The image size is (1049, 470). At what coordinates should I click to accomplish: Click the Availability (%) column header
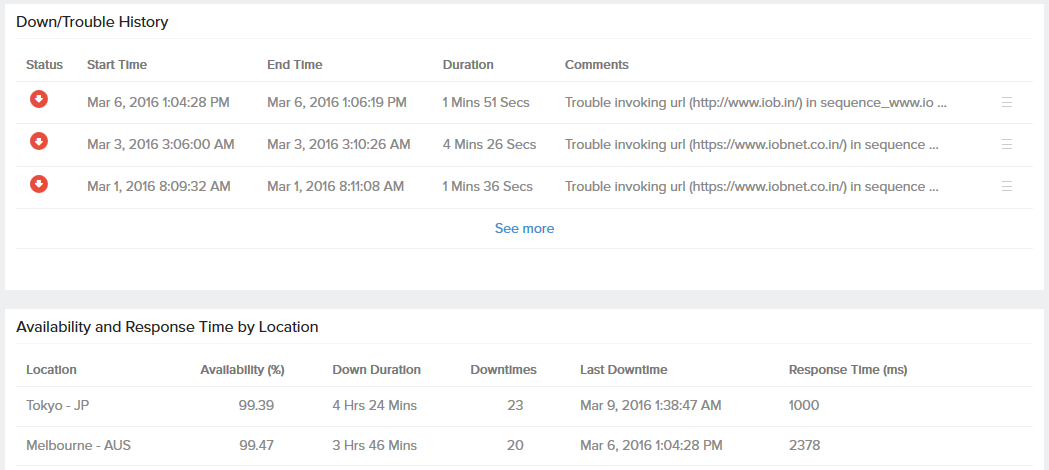point(242,370)
